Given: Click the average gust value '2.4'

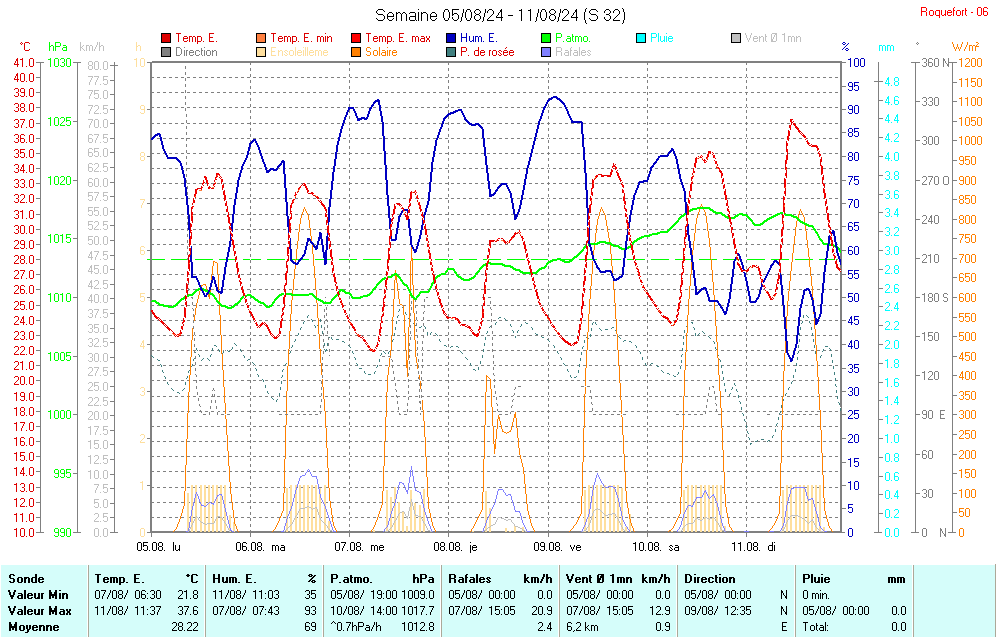Looking at the screenshot, I should [545, 627].
